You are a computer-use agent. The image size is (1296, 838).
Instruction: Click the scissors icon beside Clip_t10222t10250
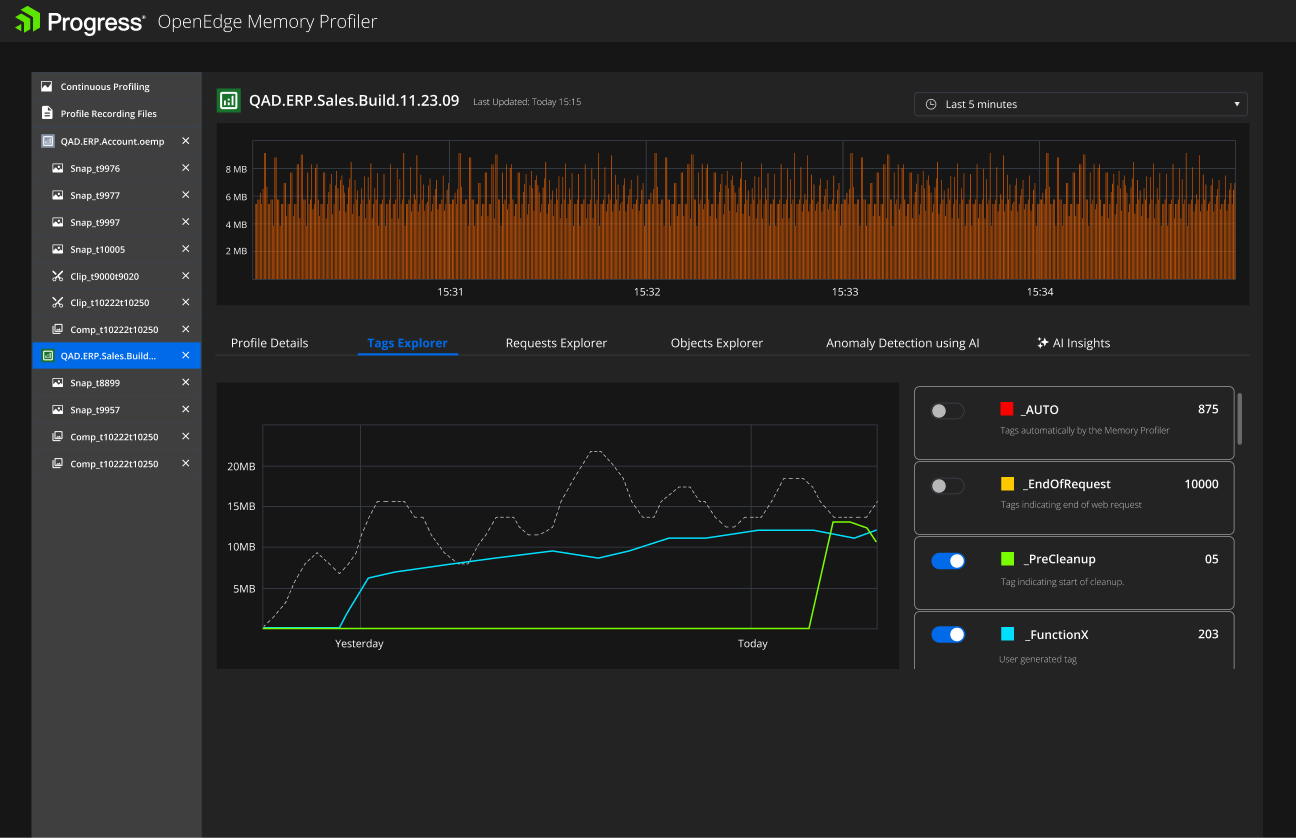coord(58,303)
